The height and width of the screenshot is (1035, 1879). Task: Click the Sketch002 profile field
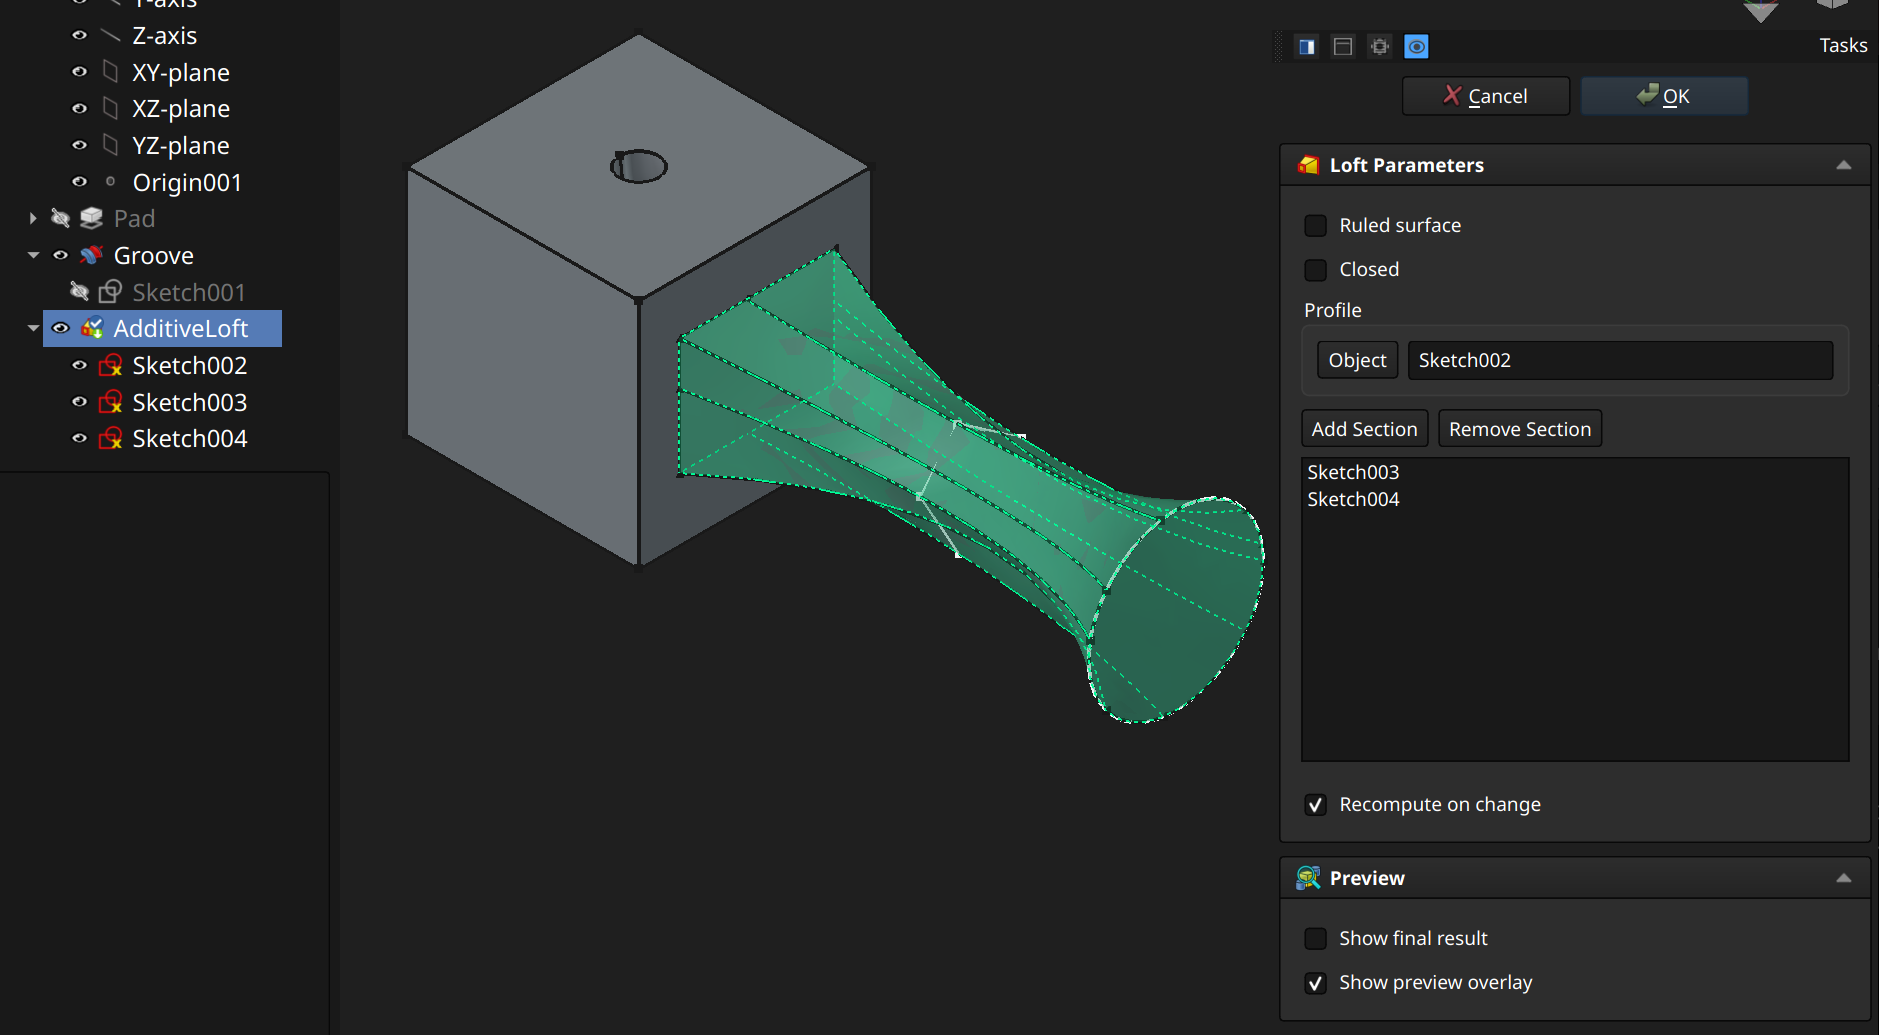pyautogui.click(x=1620, y=360)
